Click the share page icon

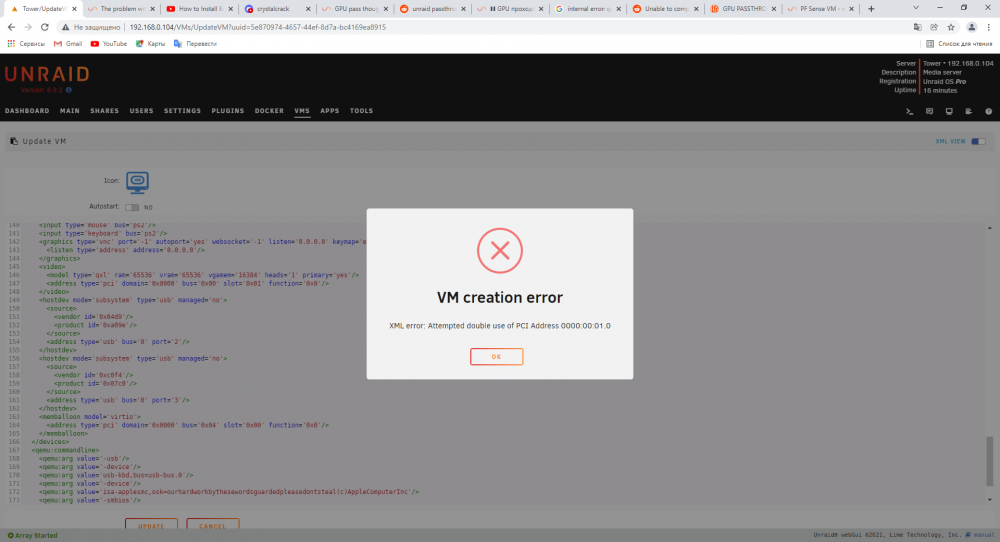934,27
